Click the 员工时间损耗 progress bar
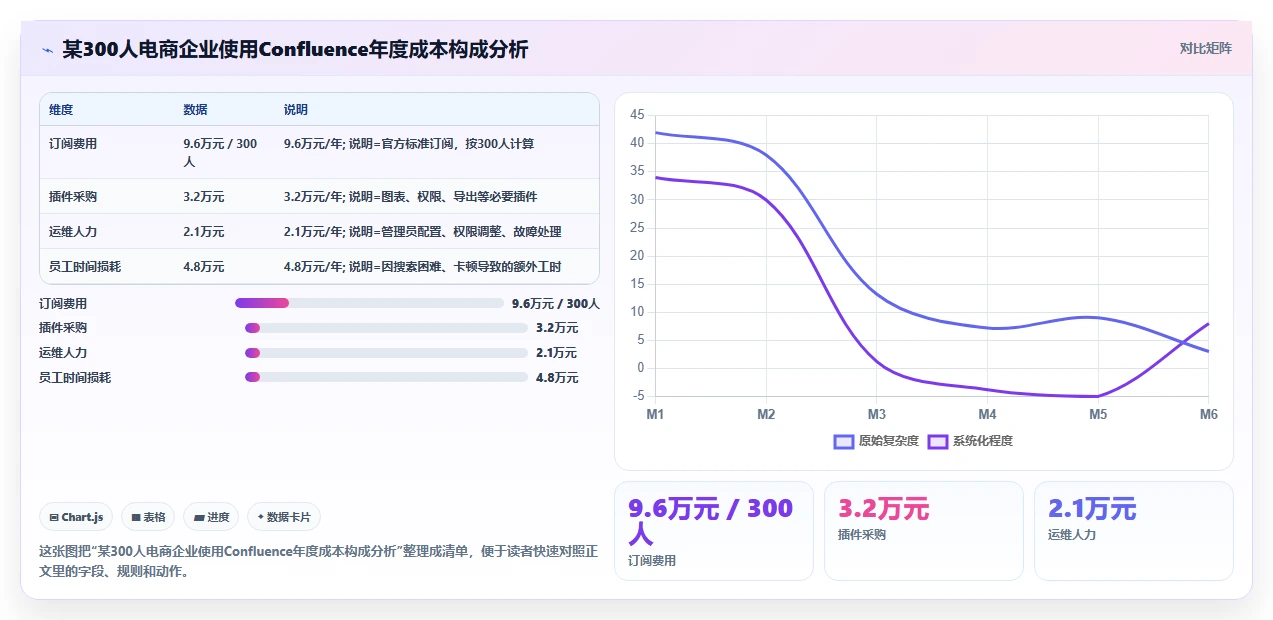The image size is (1273, 620). [386, 377]
